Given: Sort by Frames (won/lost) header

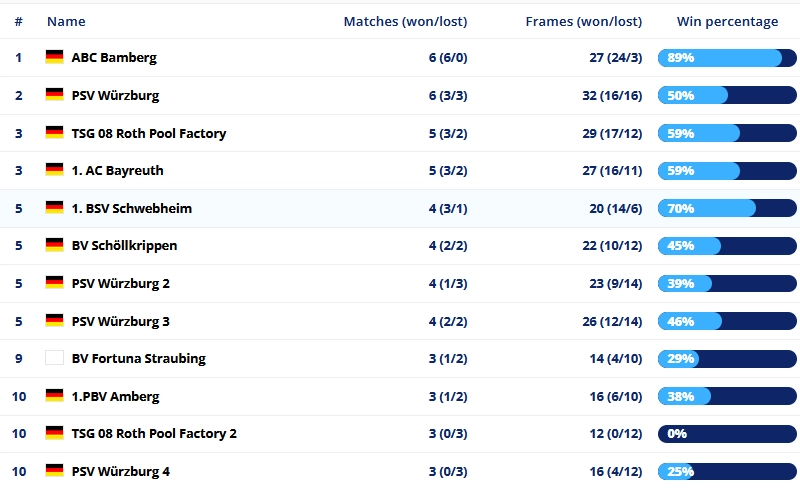Looking at the screenshot, I should [583, 21].
